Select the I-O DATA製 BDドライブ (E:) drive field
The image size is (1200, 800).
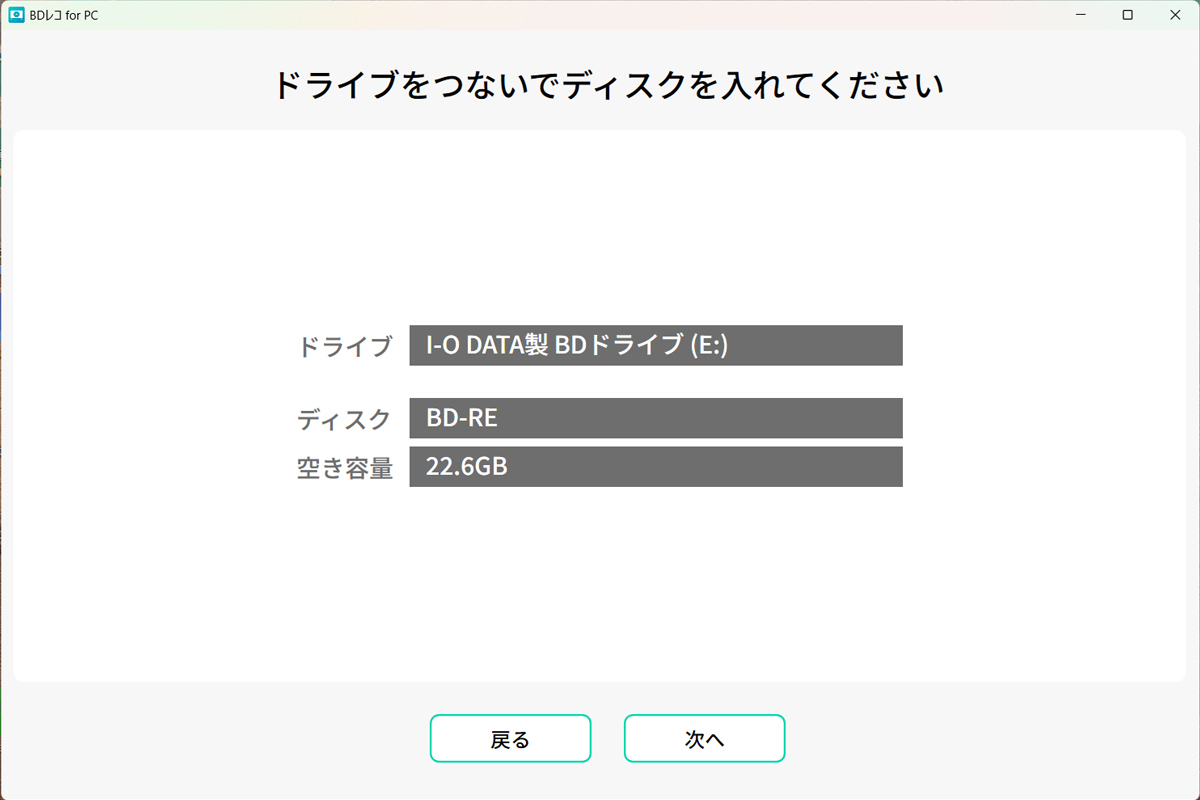656,345
